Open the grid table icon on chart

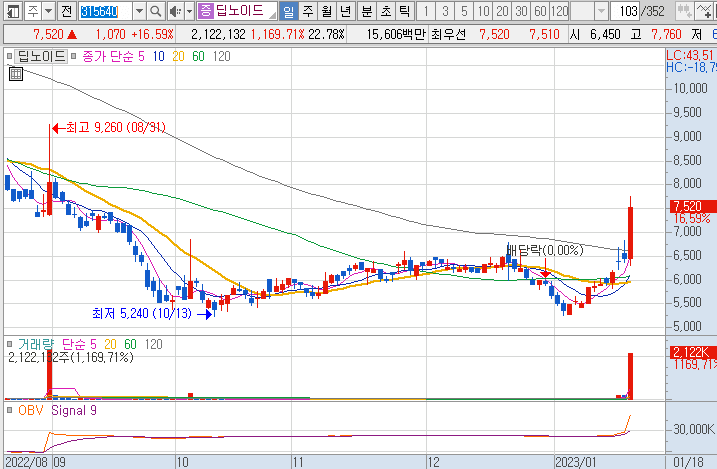coord(16,74)
